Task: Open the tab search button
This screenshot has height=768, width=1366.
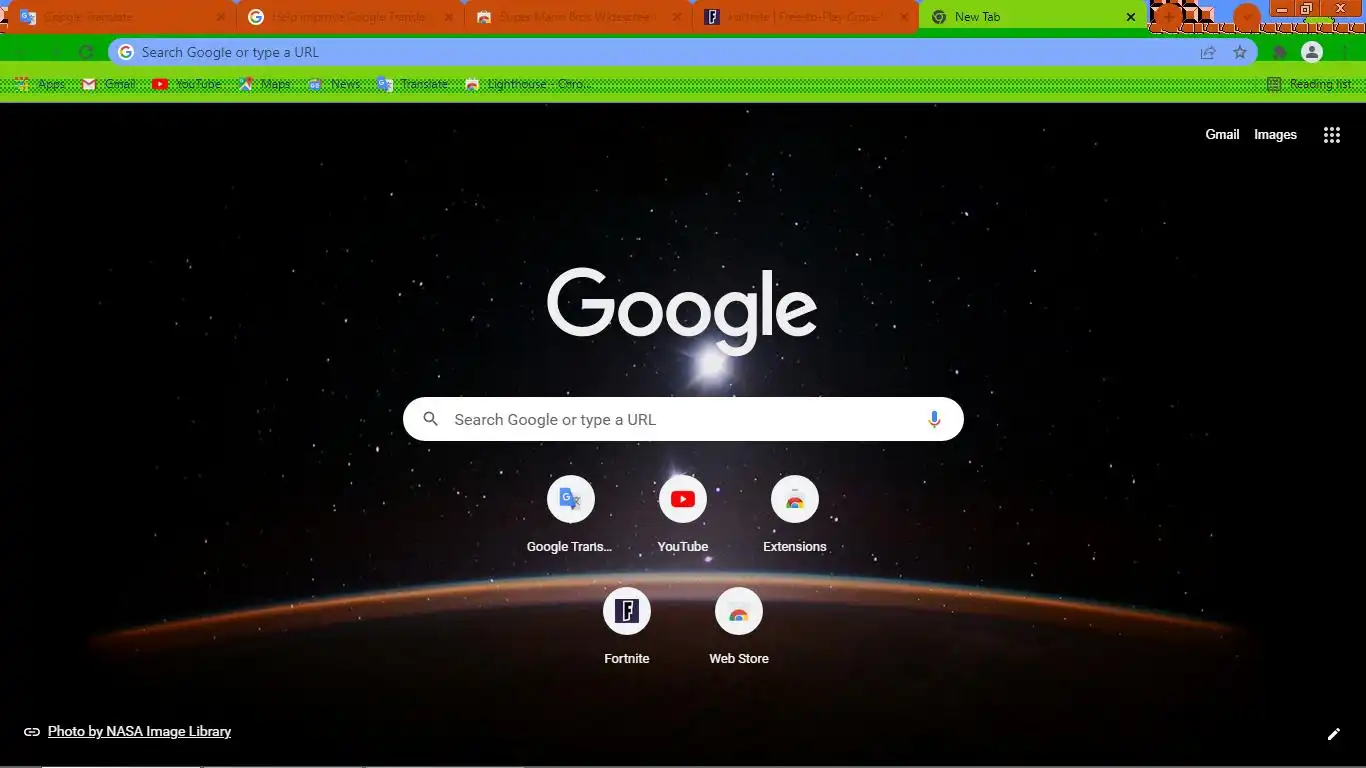Action: (1246, 17)
